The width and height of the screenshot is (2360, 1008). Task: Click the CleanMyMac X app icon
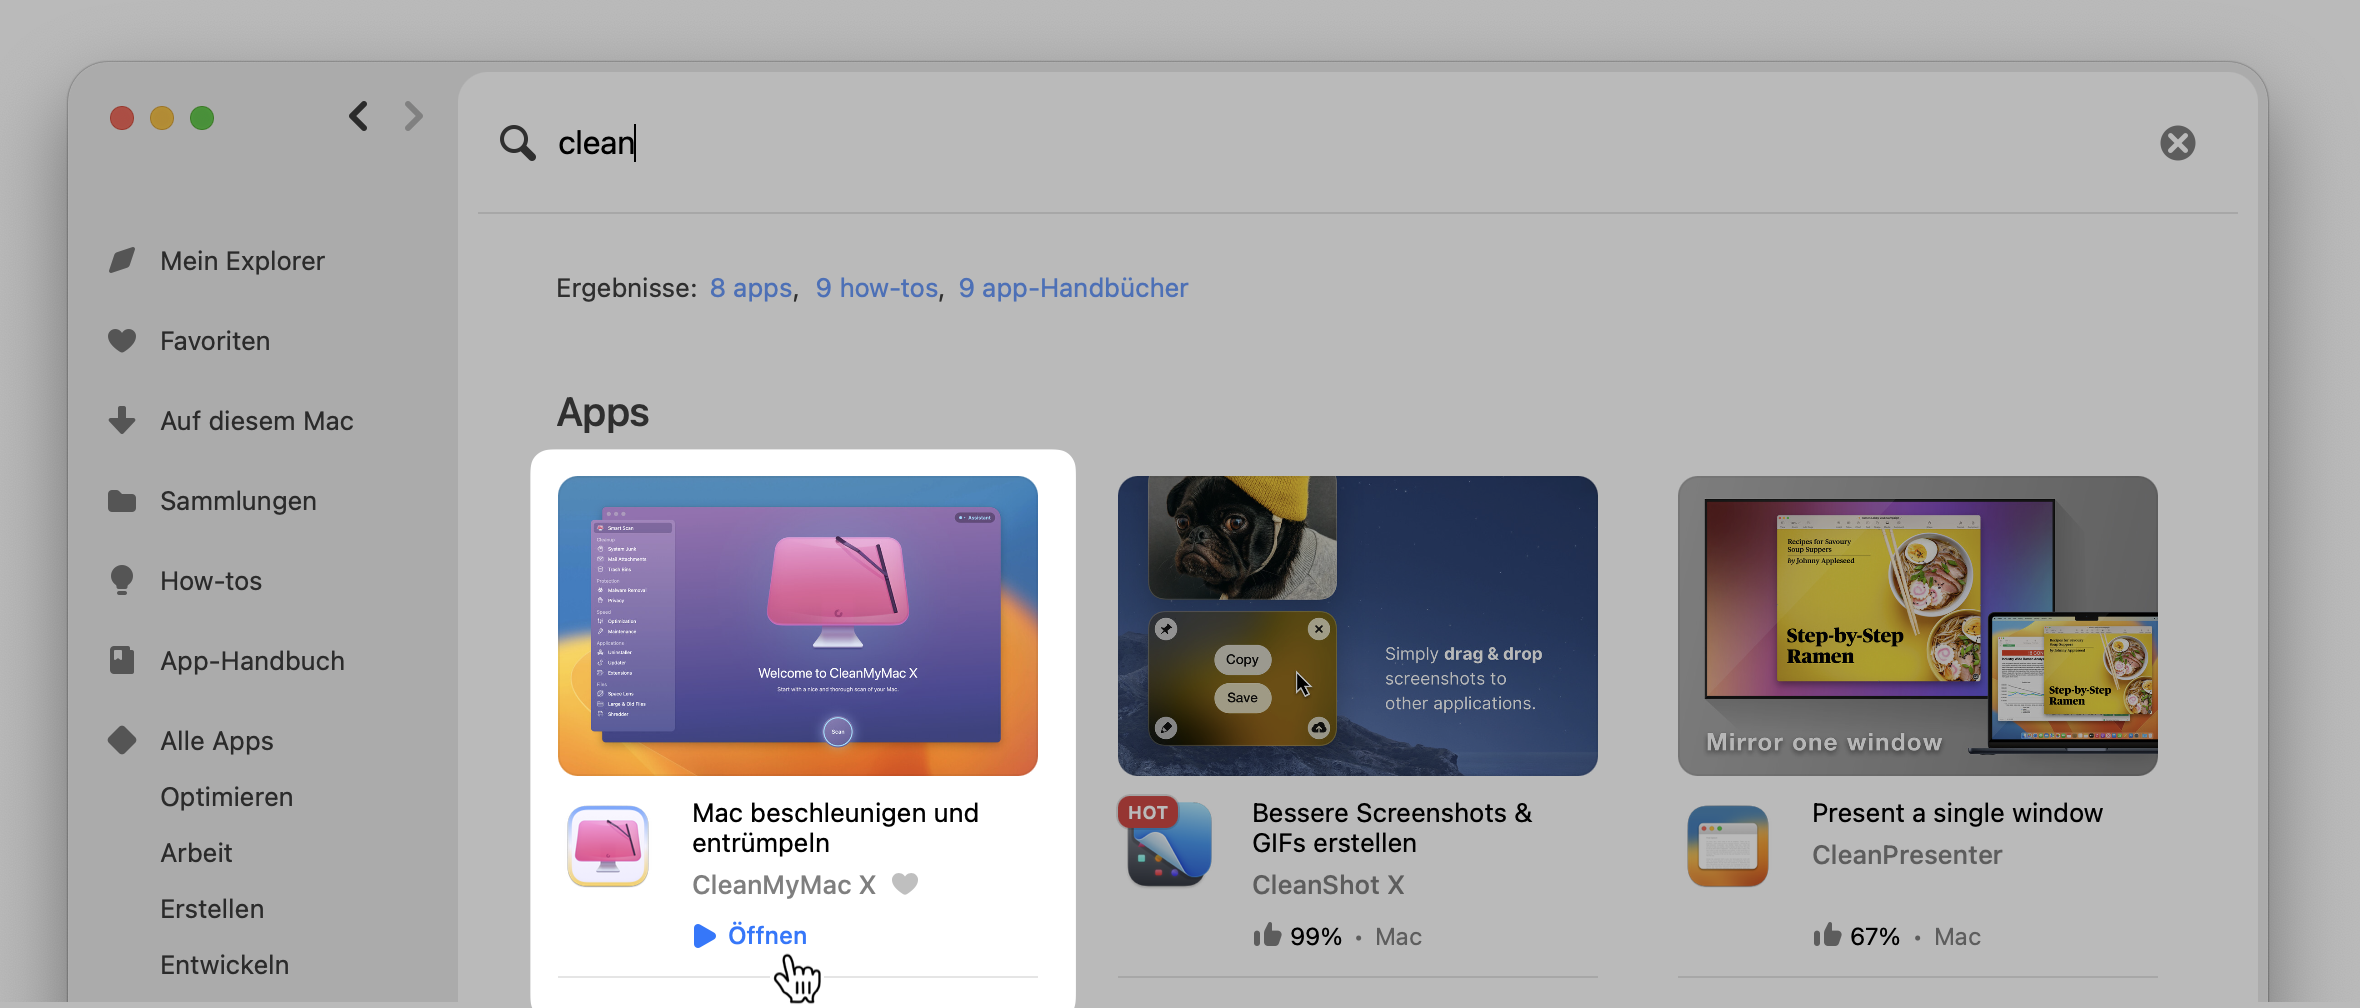click(608, 846)
